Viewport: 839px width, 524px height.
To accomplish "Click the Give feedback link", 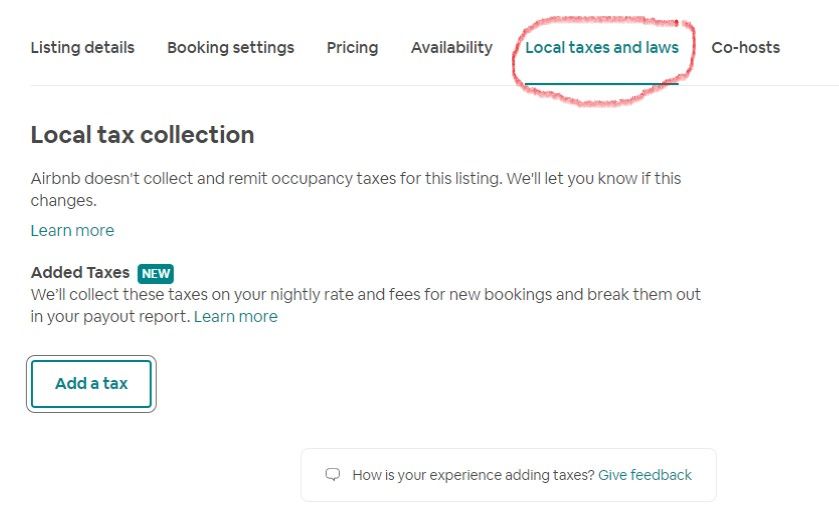I will pos(644,475).
